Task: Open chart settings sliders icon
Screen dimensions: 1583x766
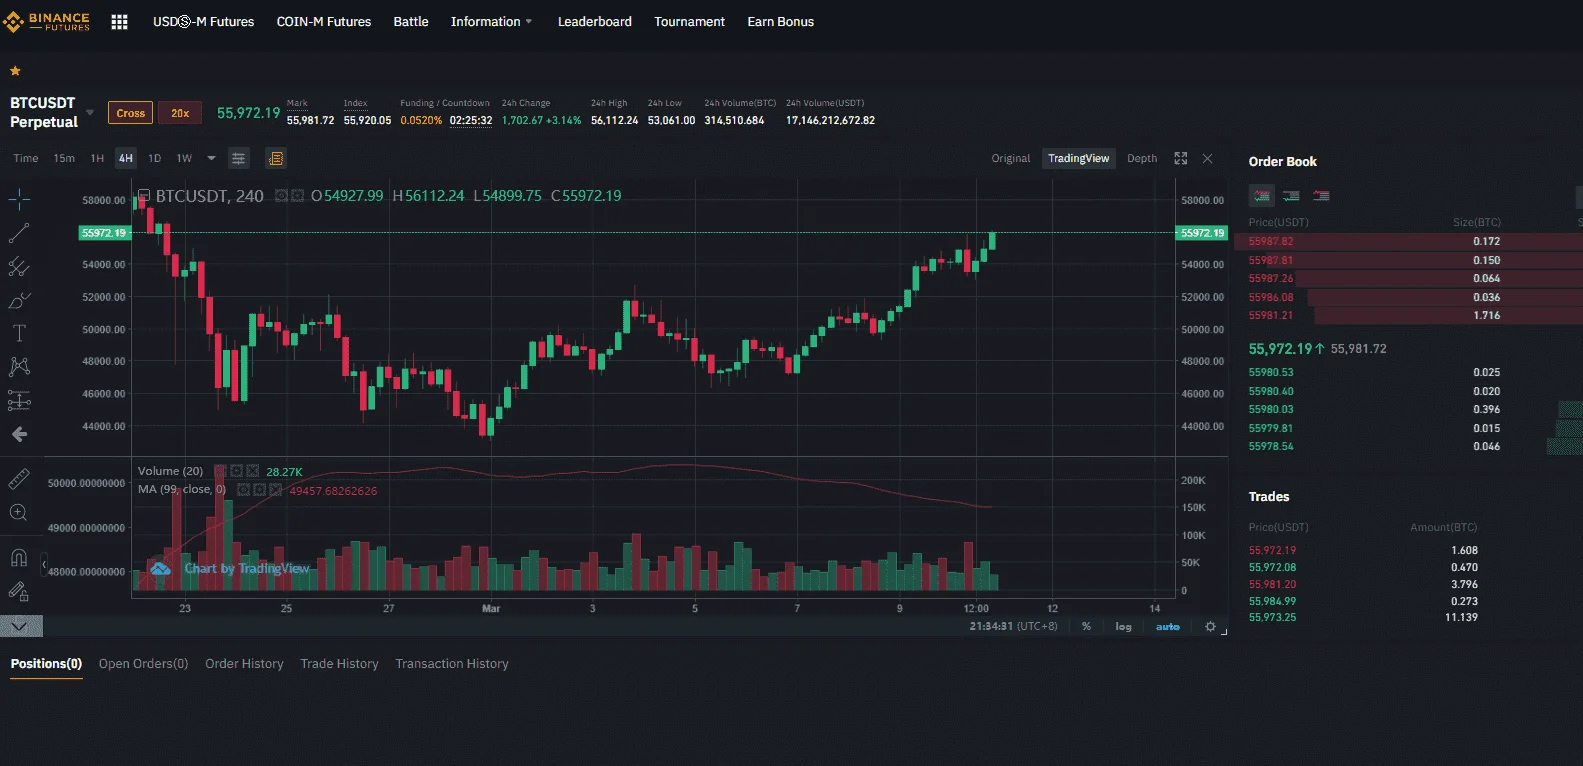Action: (238, 158)
